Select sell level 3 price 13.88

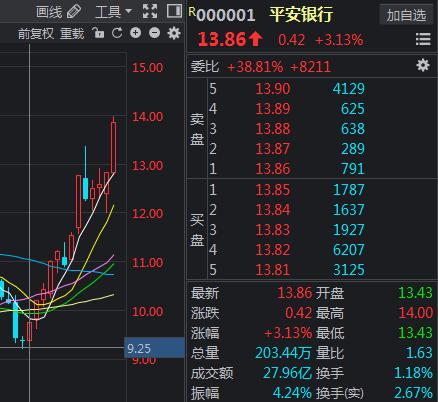(x=273, y=129)
